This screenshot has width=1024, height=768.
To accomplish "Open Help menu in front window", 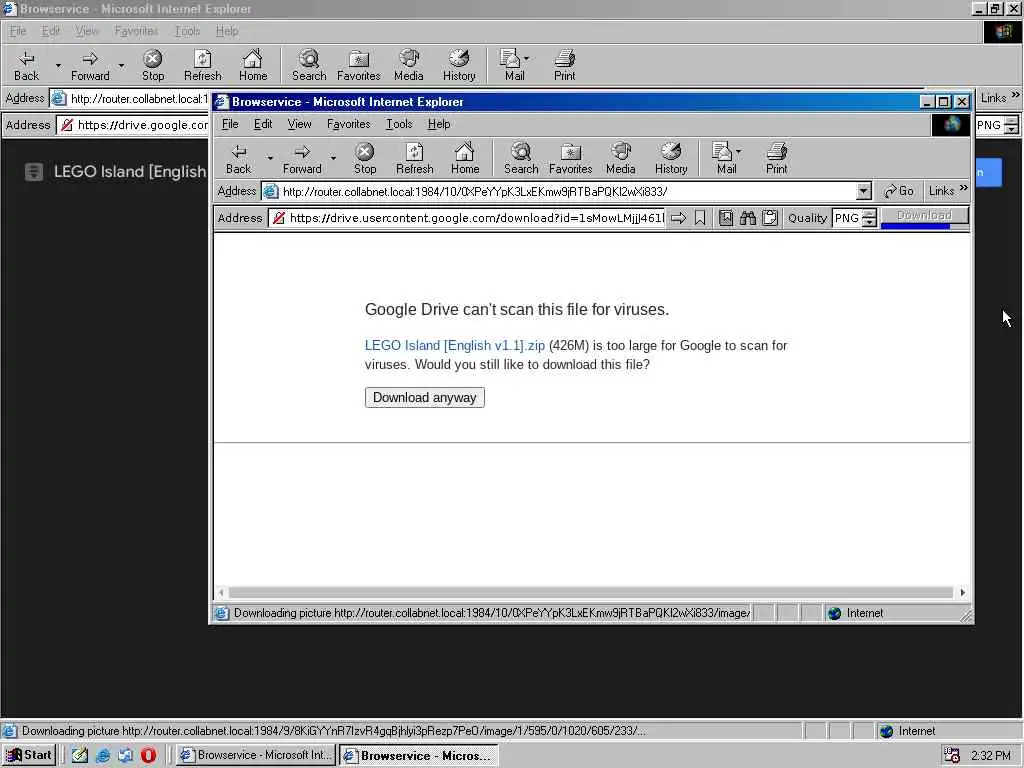I will click(x=439, y=124).
